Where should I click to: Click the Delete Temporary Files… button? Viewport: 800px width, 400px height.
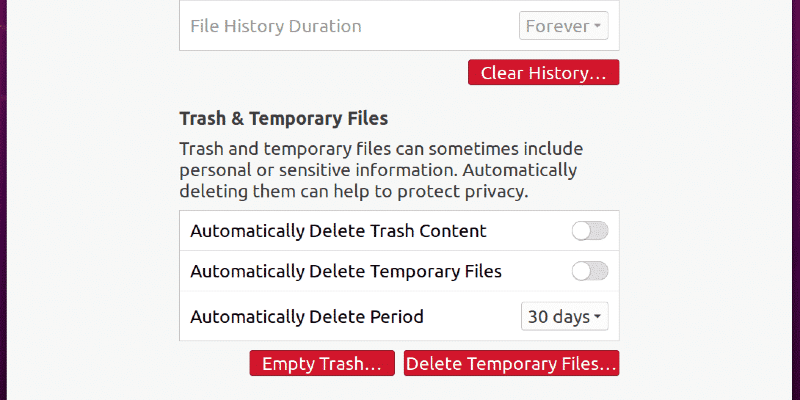[x=511, y=364]
